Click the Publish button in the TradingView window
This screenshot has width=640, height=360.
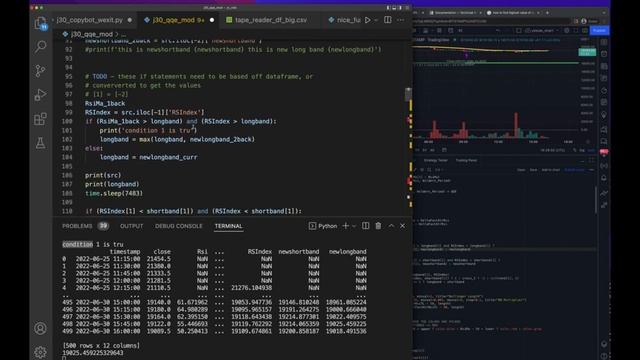599,30
